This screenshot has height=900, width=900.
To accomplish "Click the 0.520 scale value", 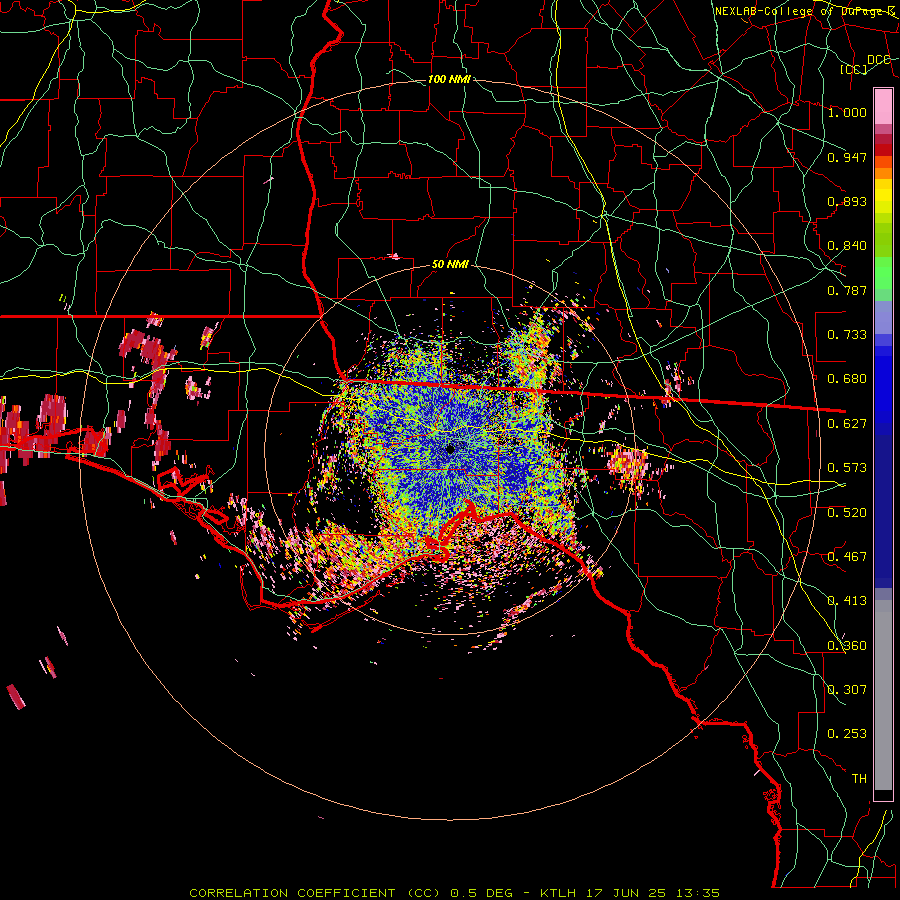I will click(847, 512).
